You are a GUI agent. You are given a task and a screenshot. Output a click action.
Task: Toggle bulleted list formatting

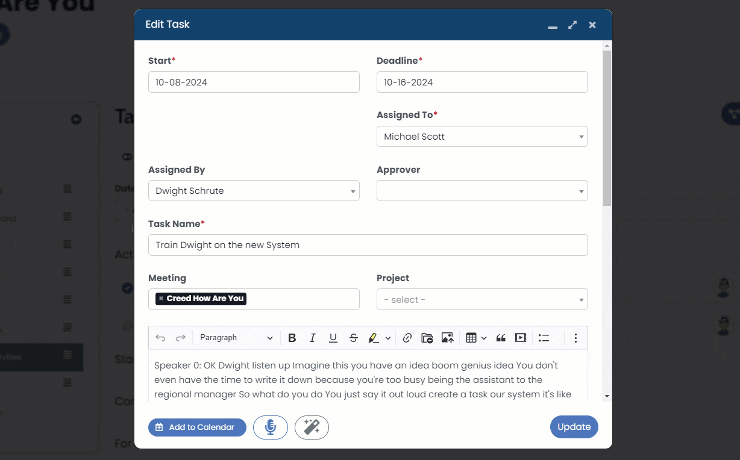coord(544,338)
